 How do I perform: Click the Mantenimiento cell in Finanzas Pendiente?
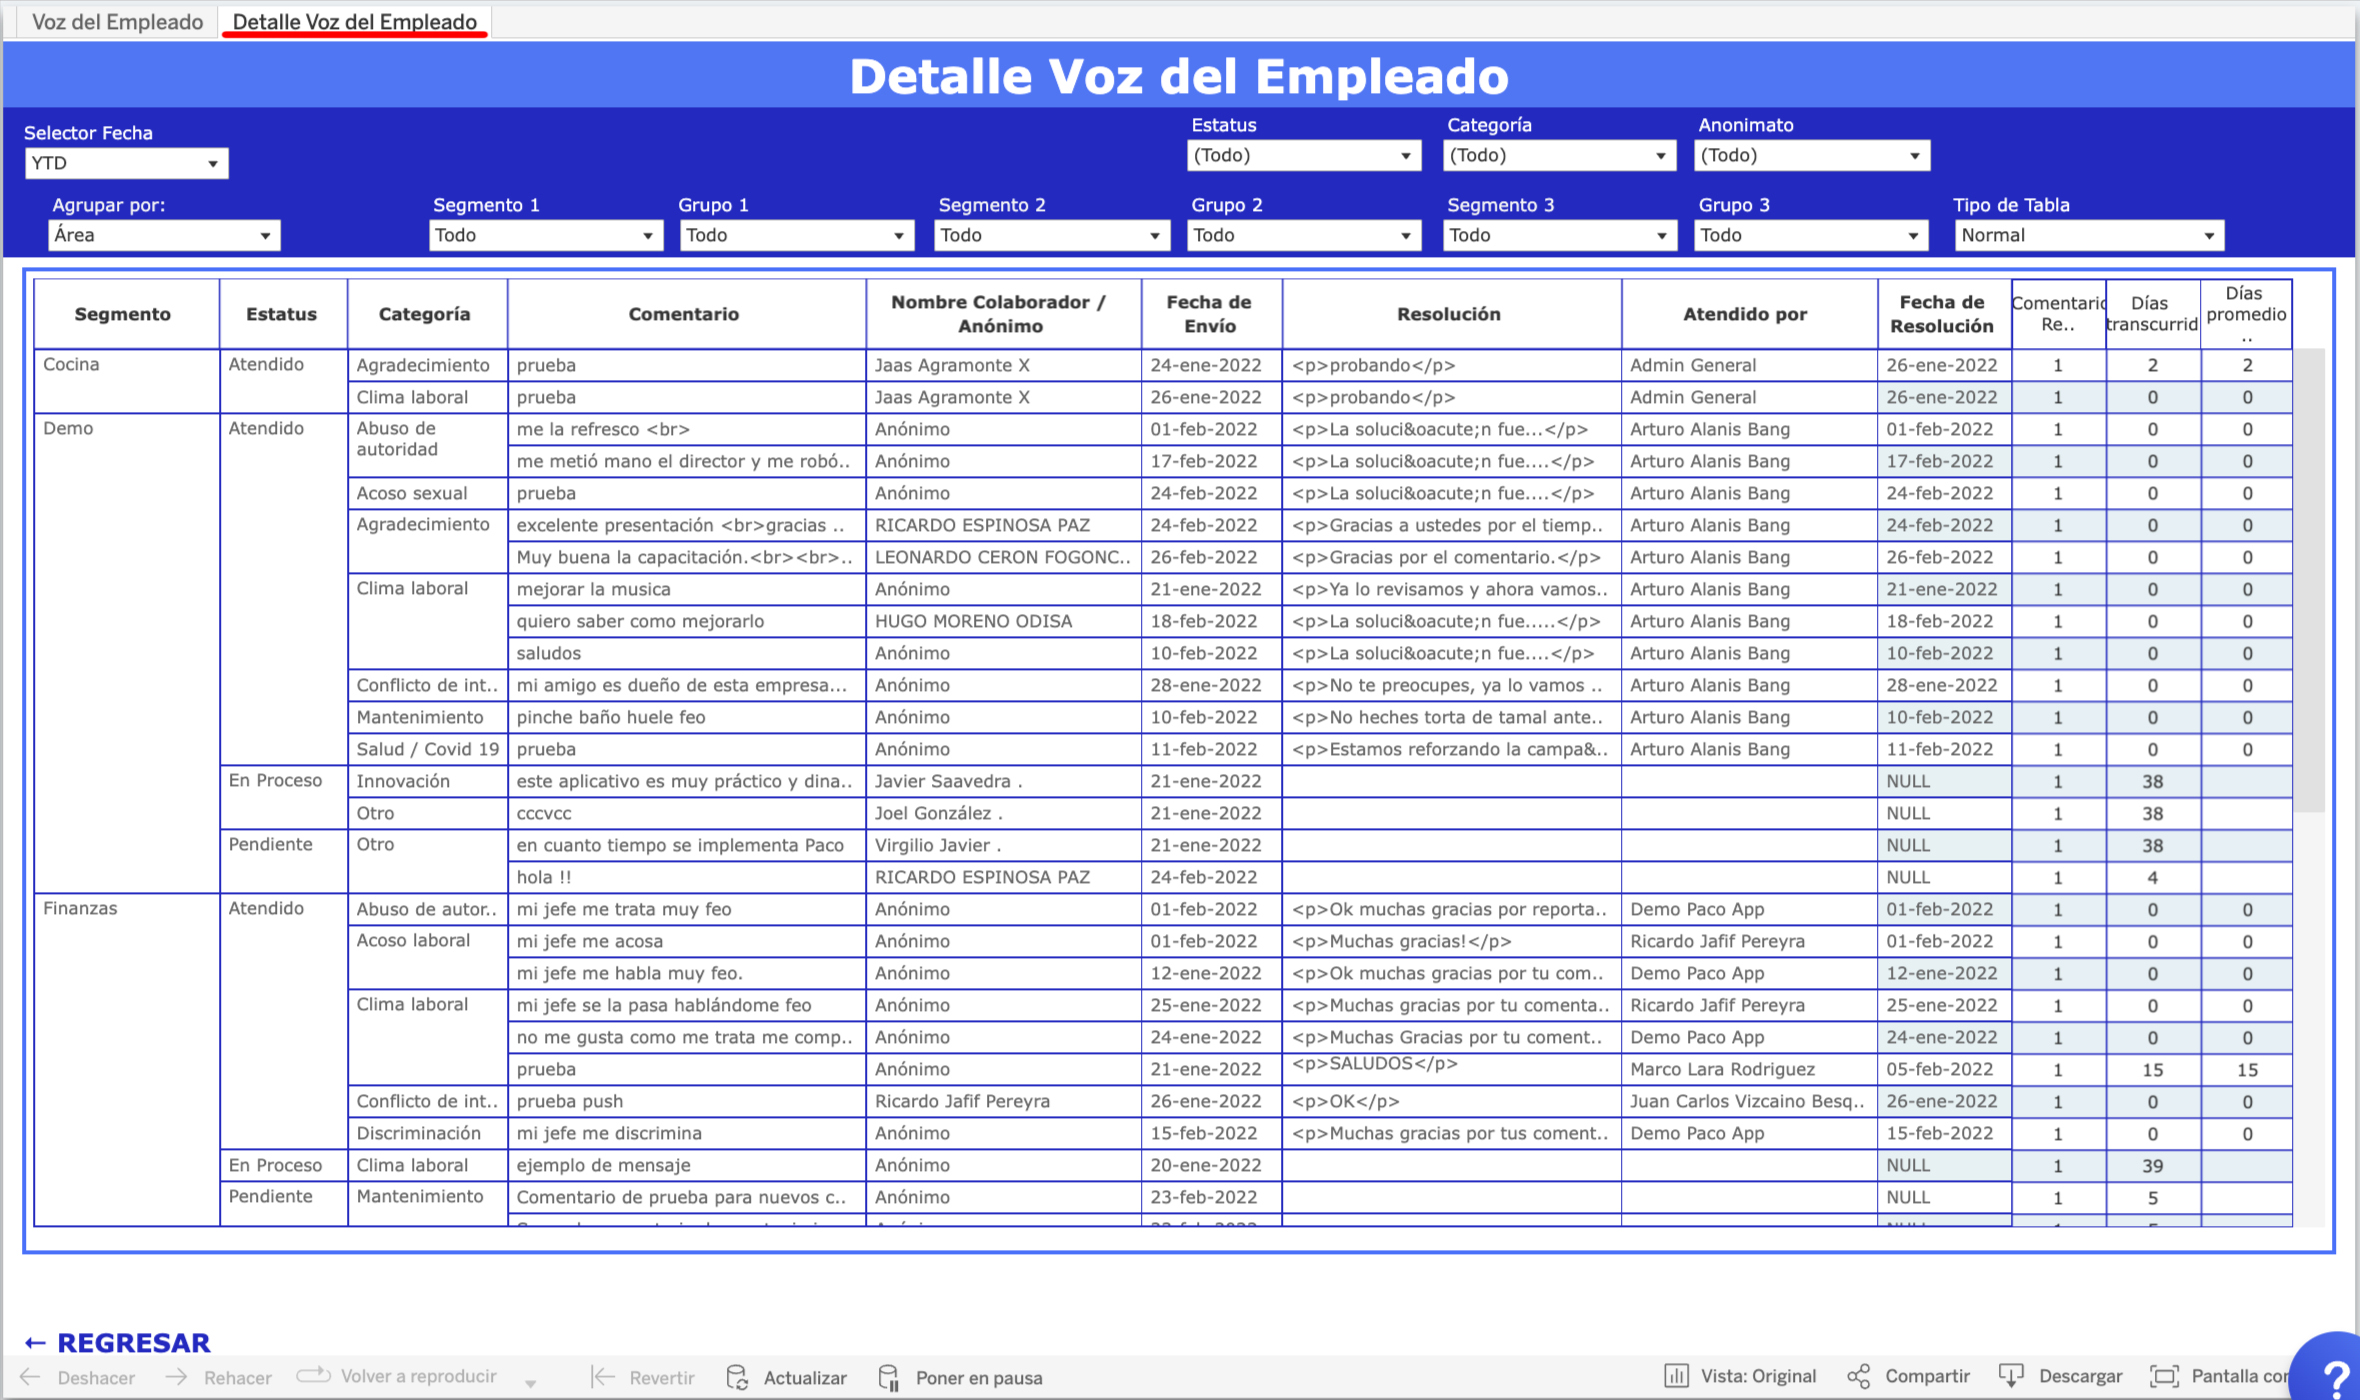point(427,1203)
